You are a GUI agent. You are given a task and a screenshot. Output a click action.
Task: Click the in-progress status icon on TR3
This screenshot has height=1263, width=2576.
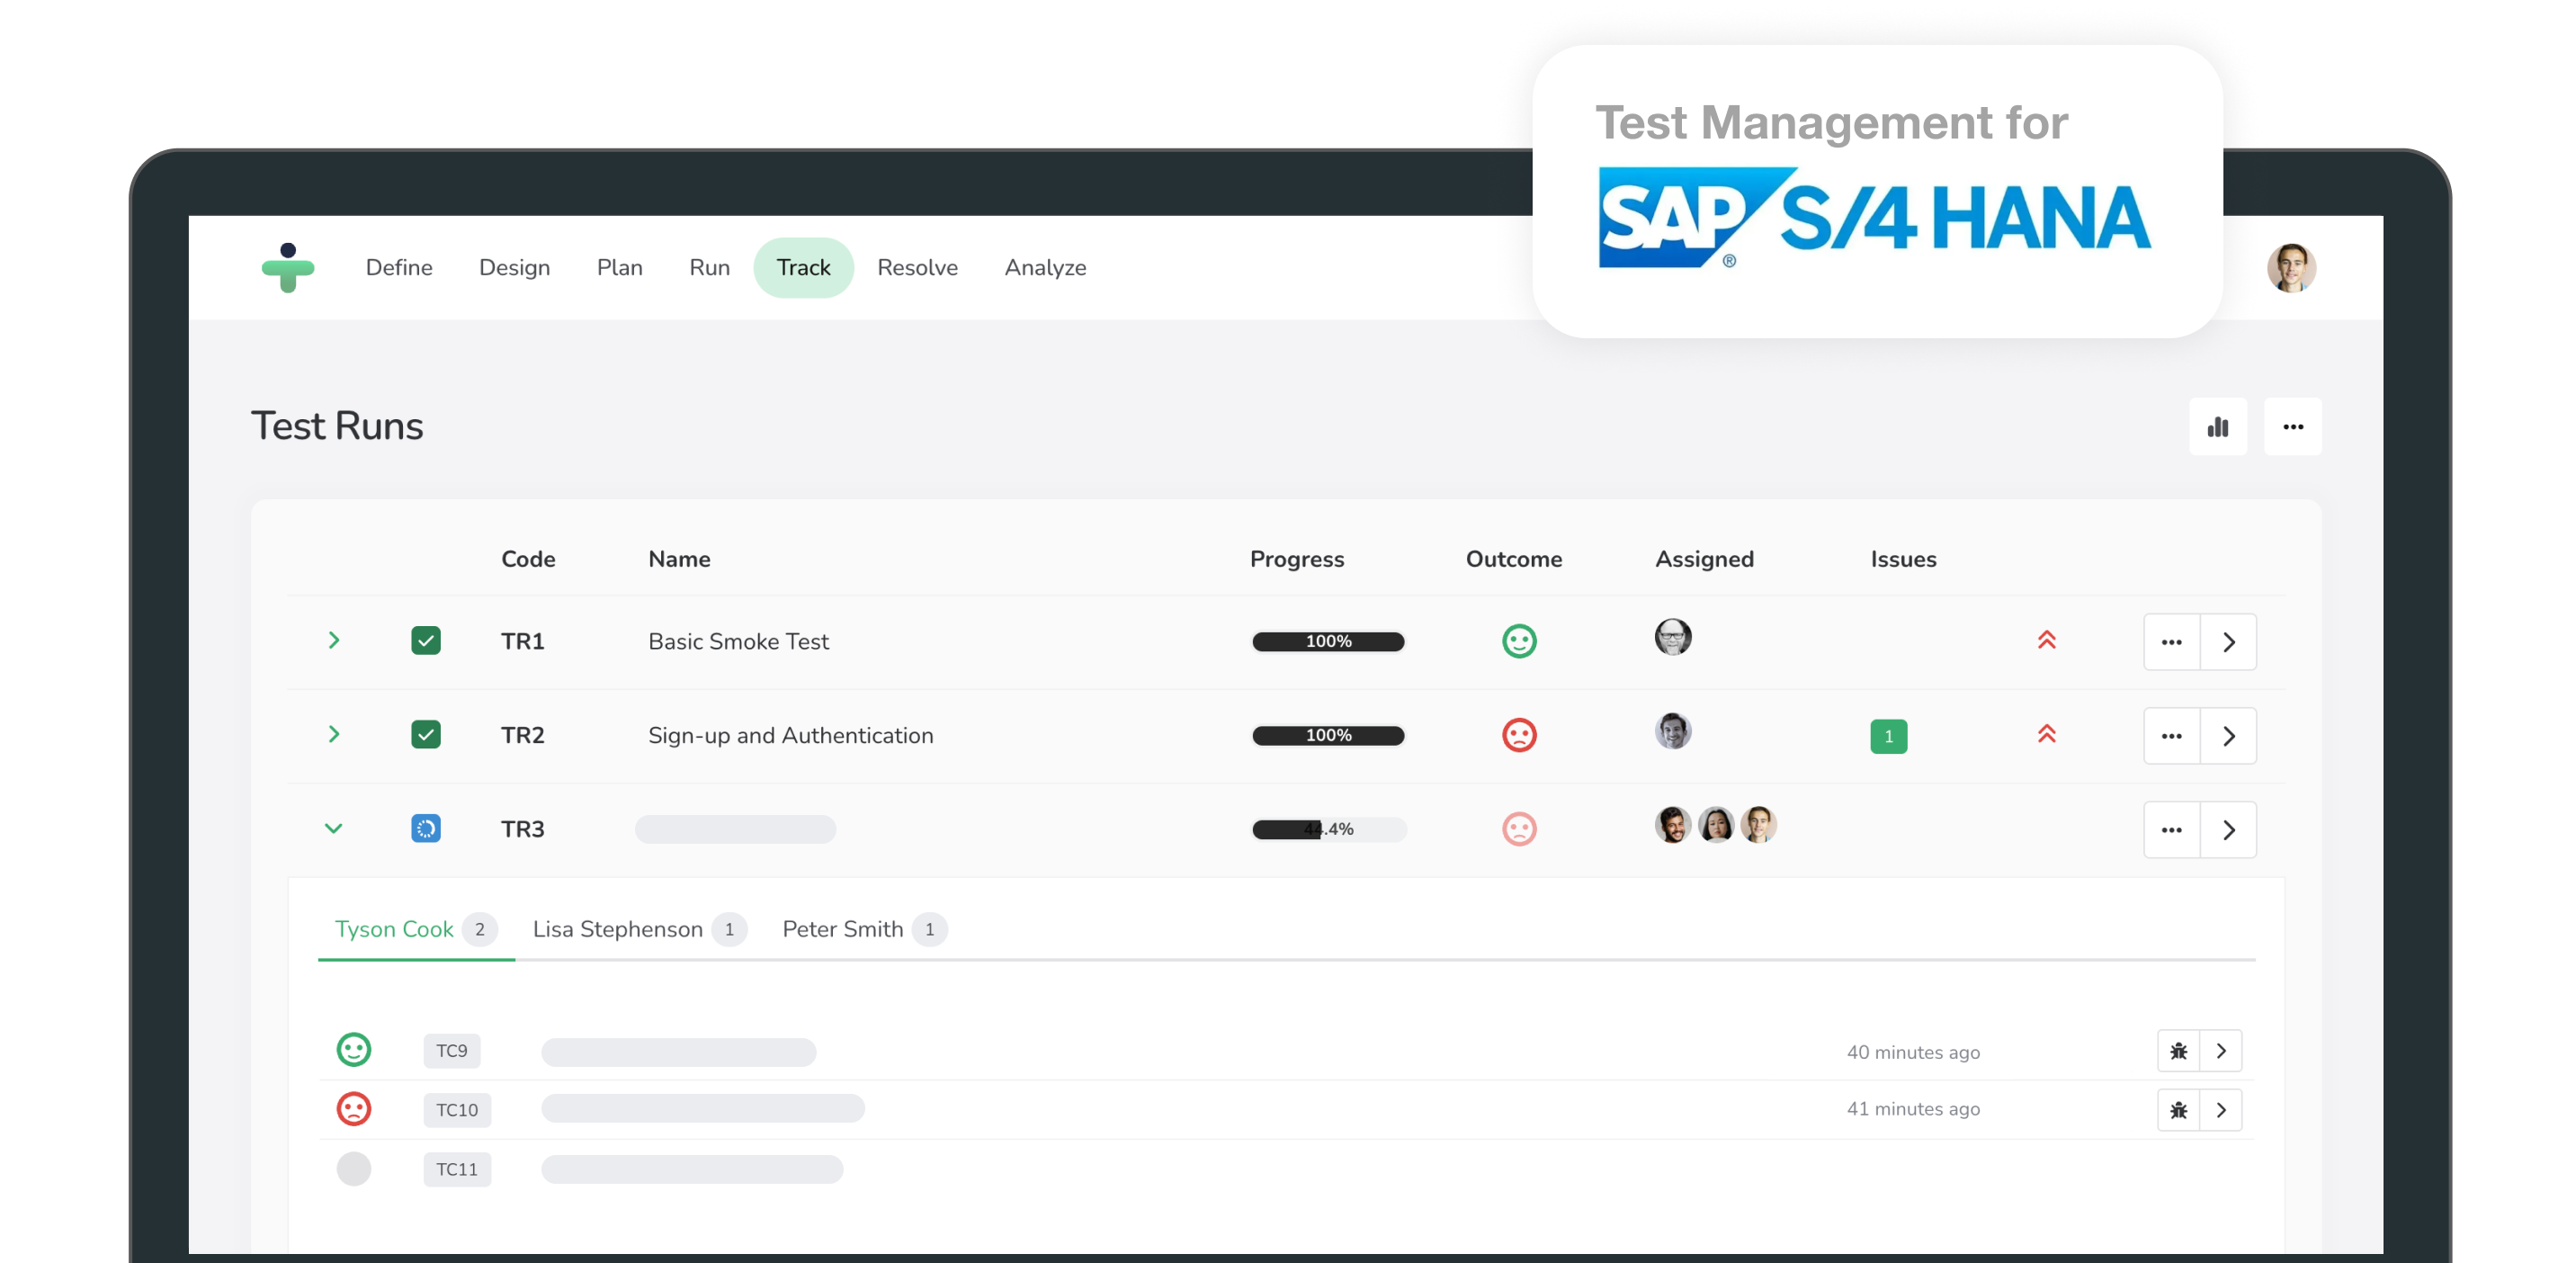[427, 828]
